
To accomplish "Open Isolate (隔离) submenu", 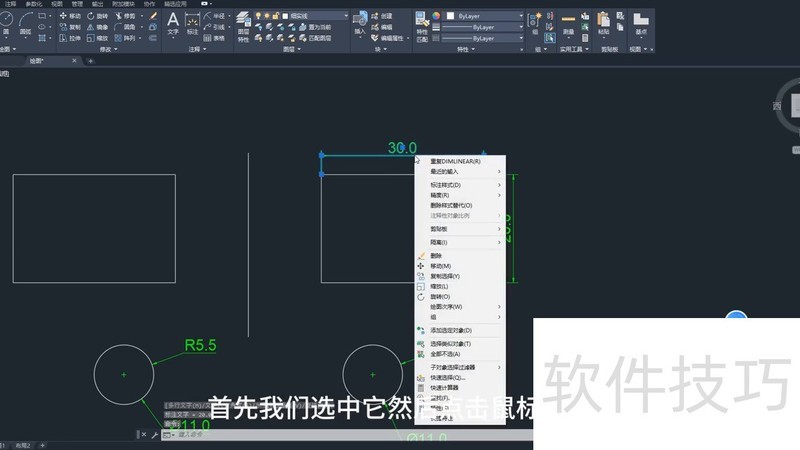I will click(x=460, y=242).
